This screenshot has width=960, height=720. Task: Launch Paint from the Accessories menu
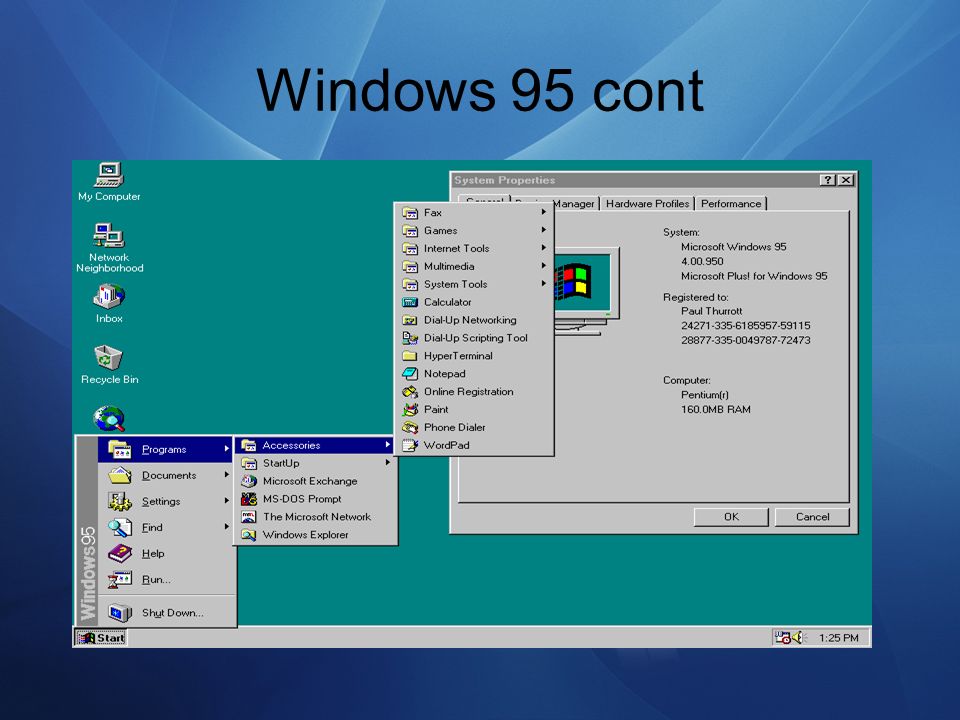[474, 410]
